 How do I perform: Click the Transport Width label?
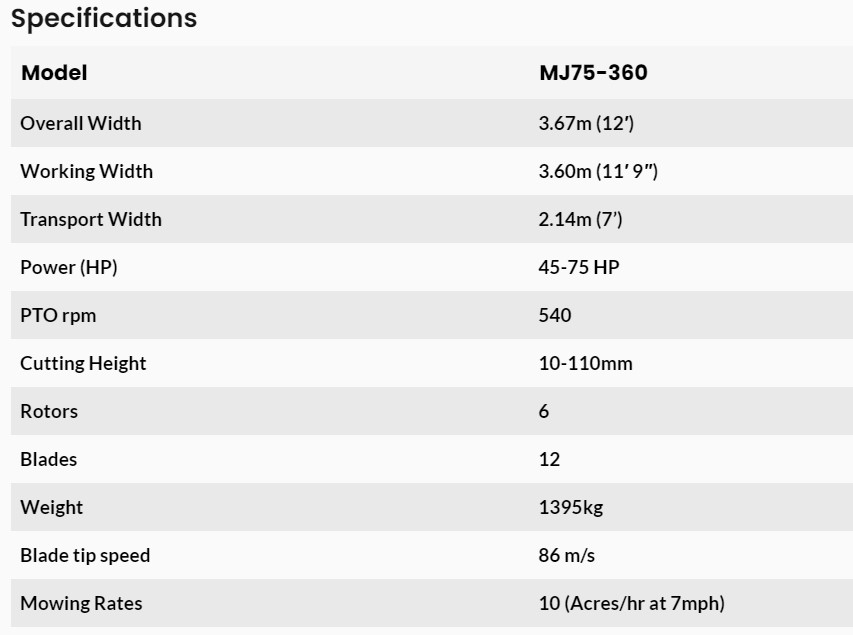tap(91, 219)
